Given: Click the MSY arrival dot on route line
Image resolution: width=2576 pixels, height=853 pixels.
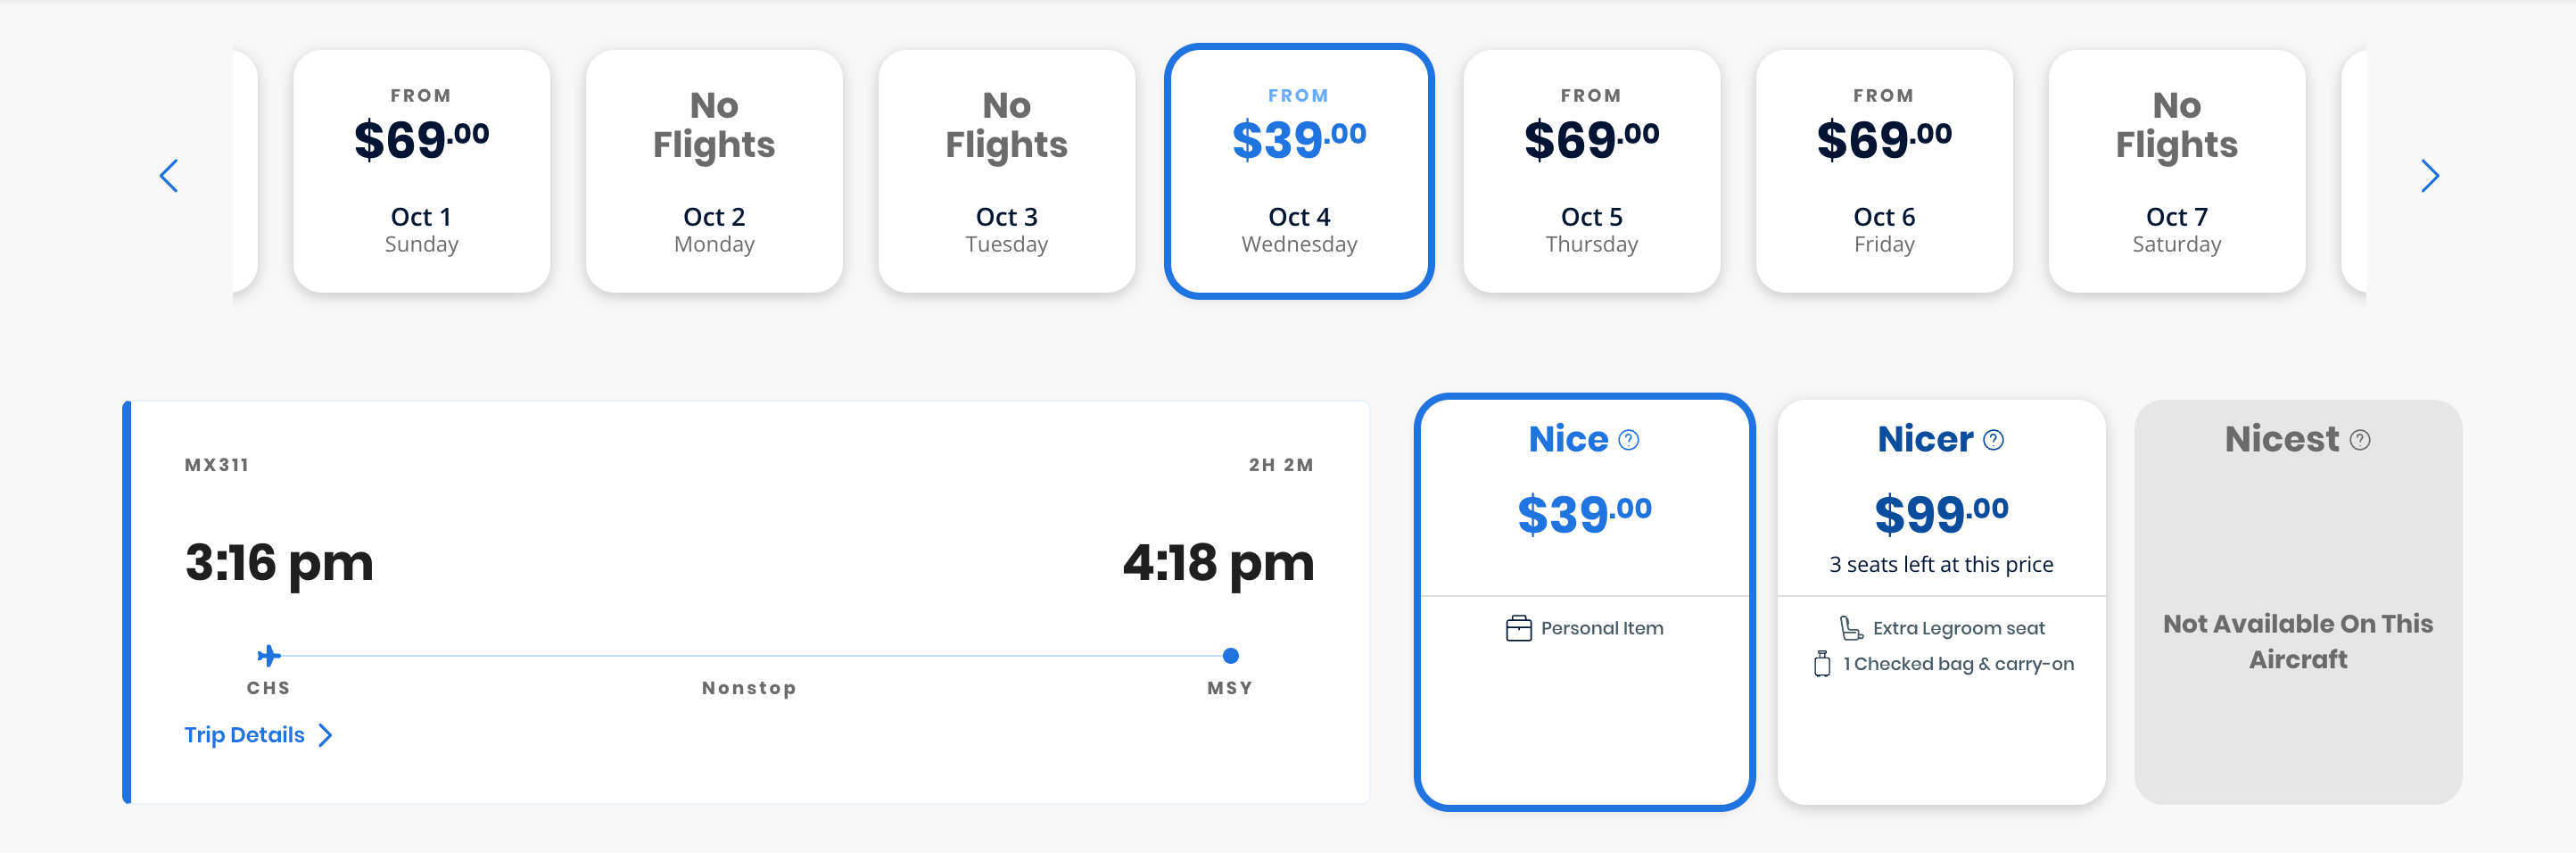Looking at the screenshot, I should 1230,656.
